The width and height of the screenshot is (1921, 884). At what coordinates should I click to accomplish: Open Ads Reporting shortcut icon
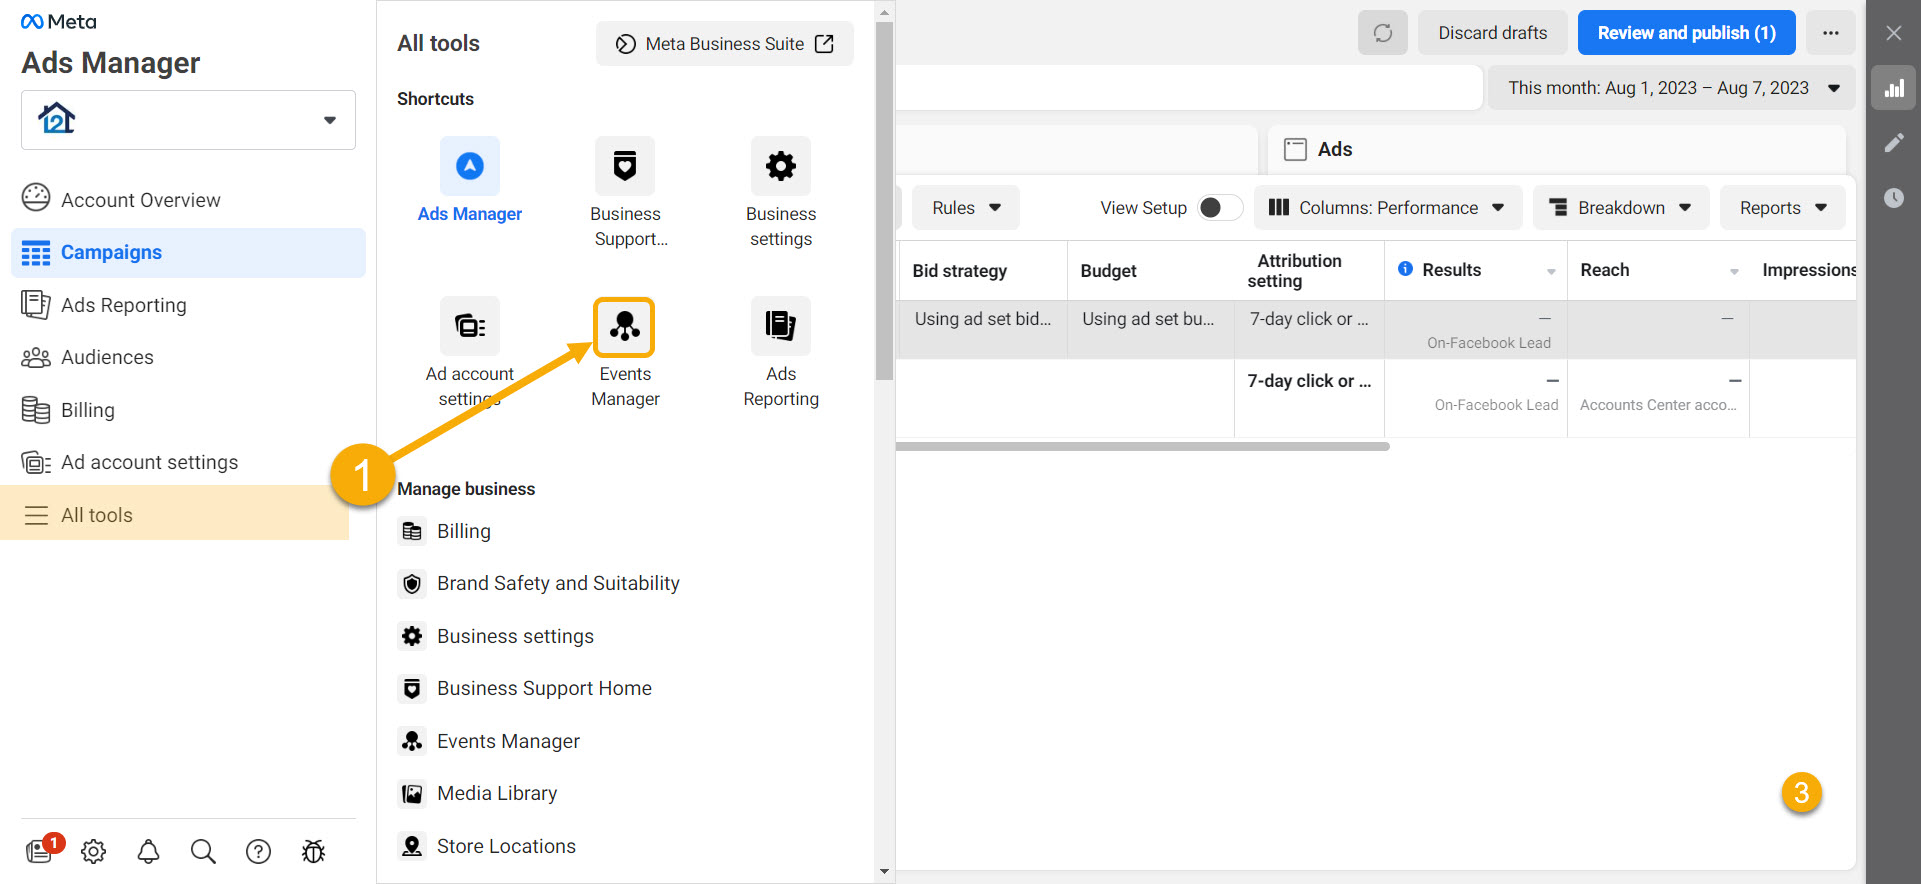click(x=781, y=326)
